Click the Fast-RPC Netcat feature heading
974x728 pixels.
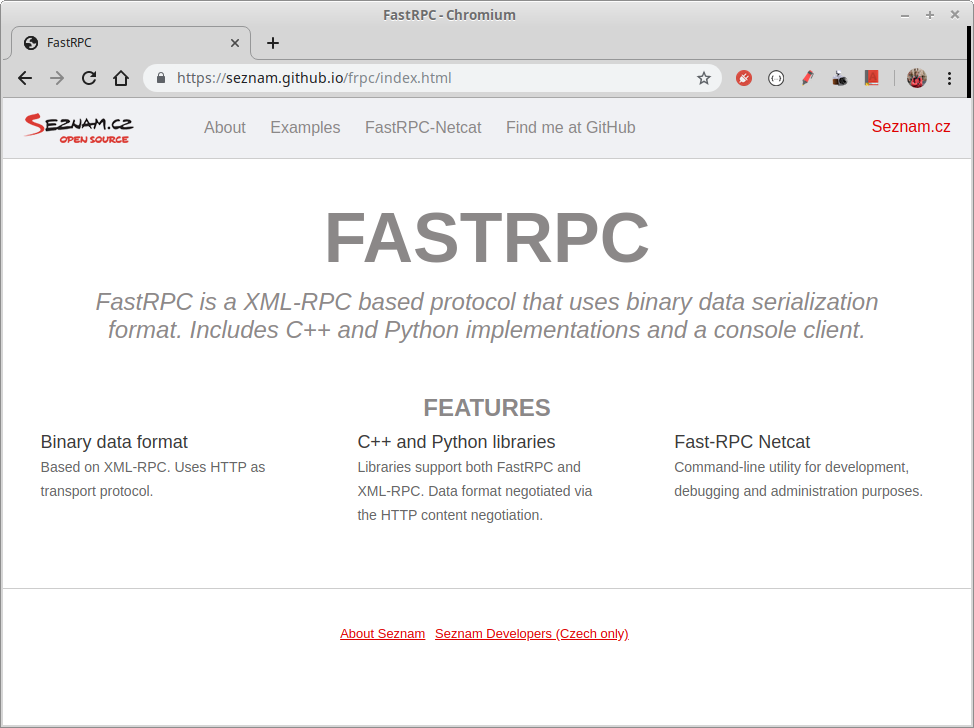(742, 442)
